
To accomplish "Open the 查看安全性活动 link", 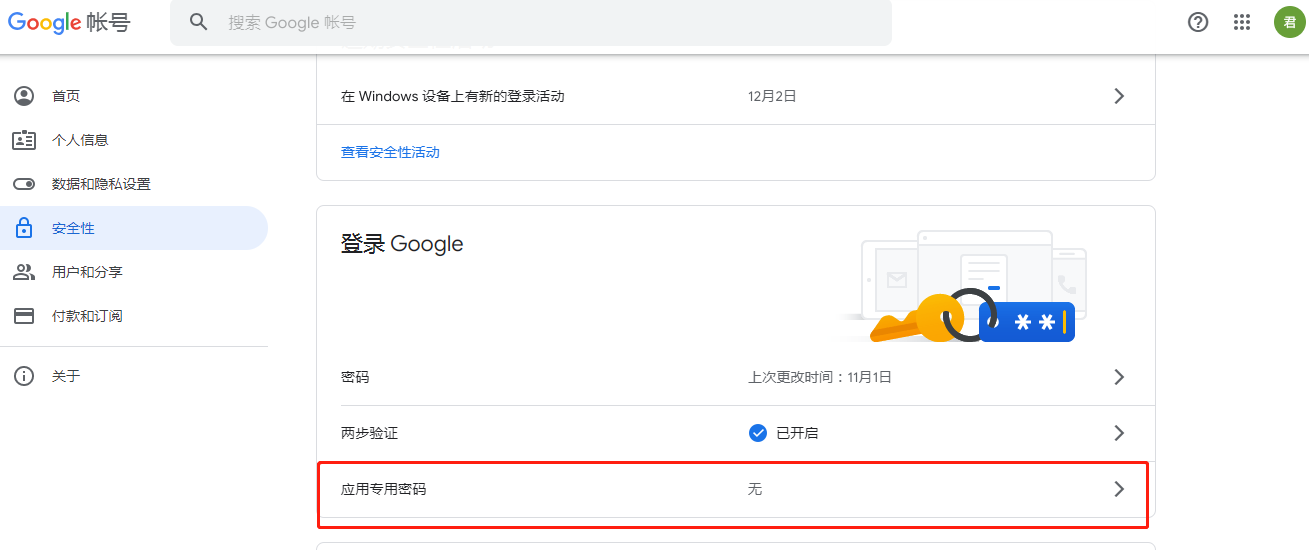I will pos(390,152).
